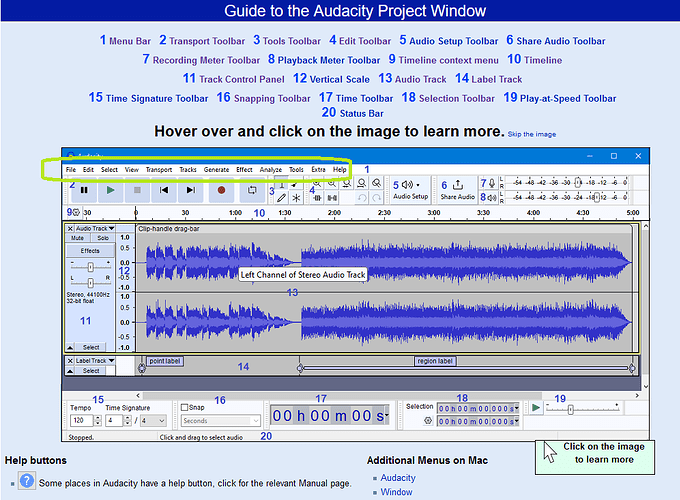
Task: Open the Audio Setup speaker button
Action: point(410,189)
